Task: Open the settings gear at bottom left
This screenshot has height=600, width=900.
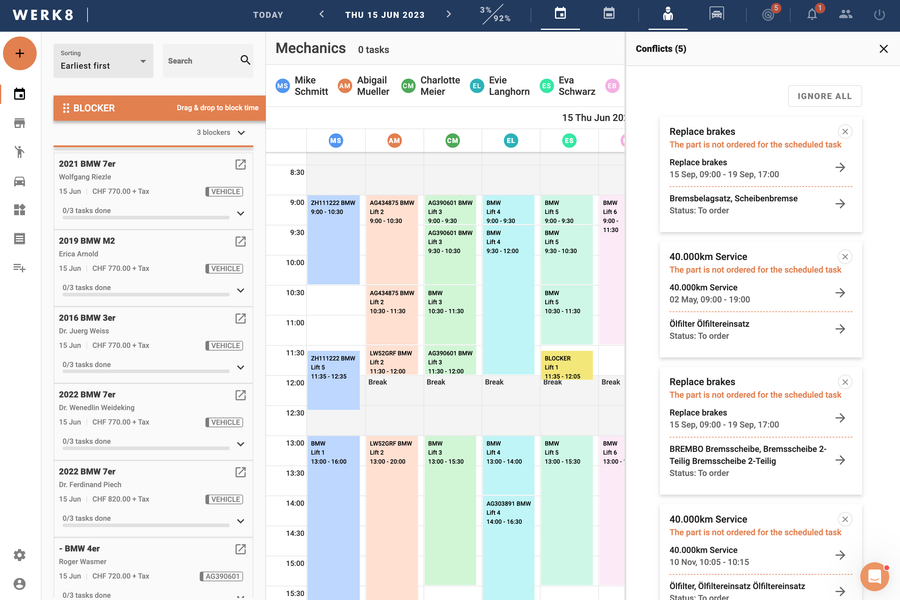Action: pyautogui.click(x=18, y=555)
